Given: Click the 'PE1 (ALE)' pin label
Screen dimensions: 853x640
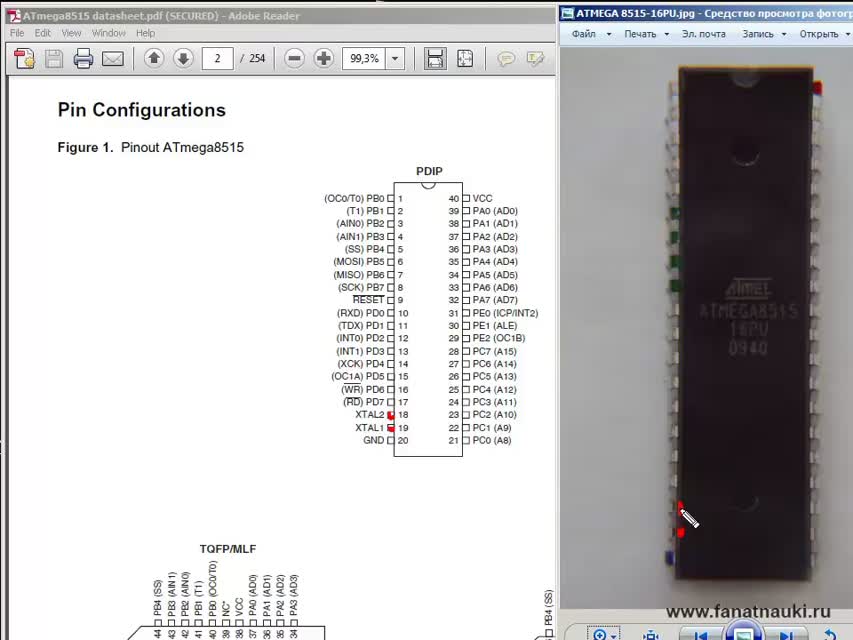Looking at the screenshot, I should (x=495, y=325).
